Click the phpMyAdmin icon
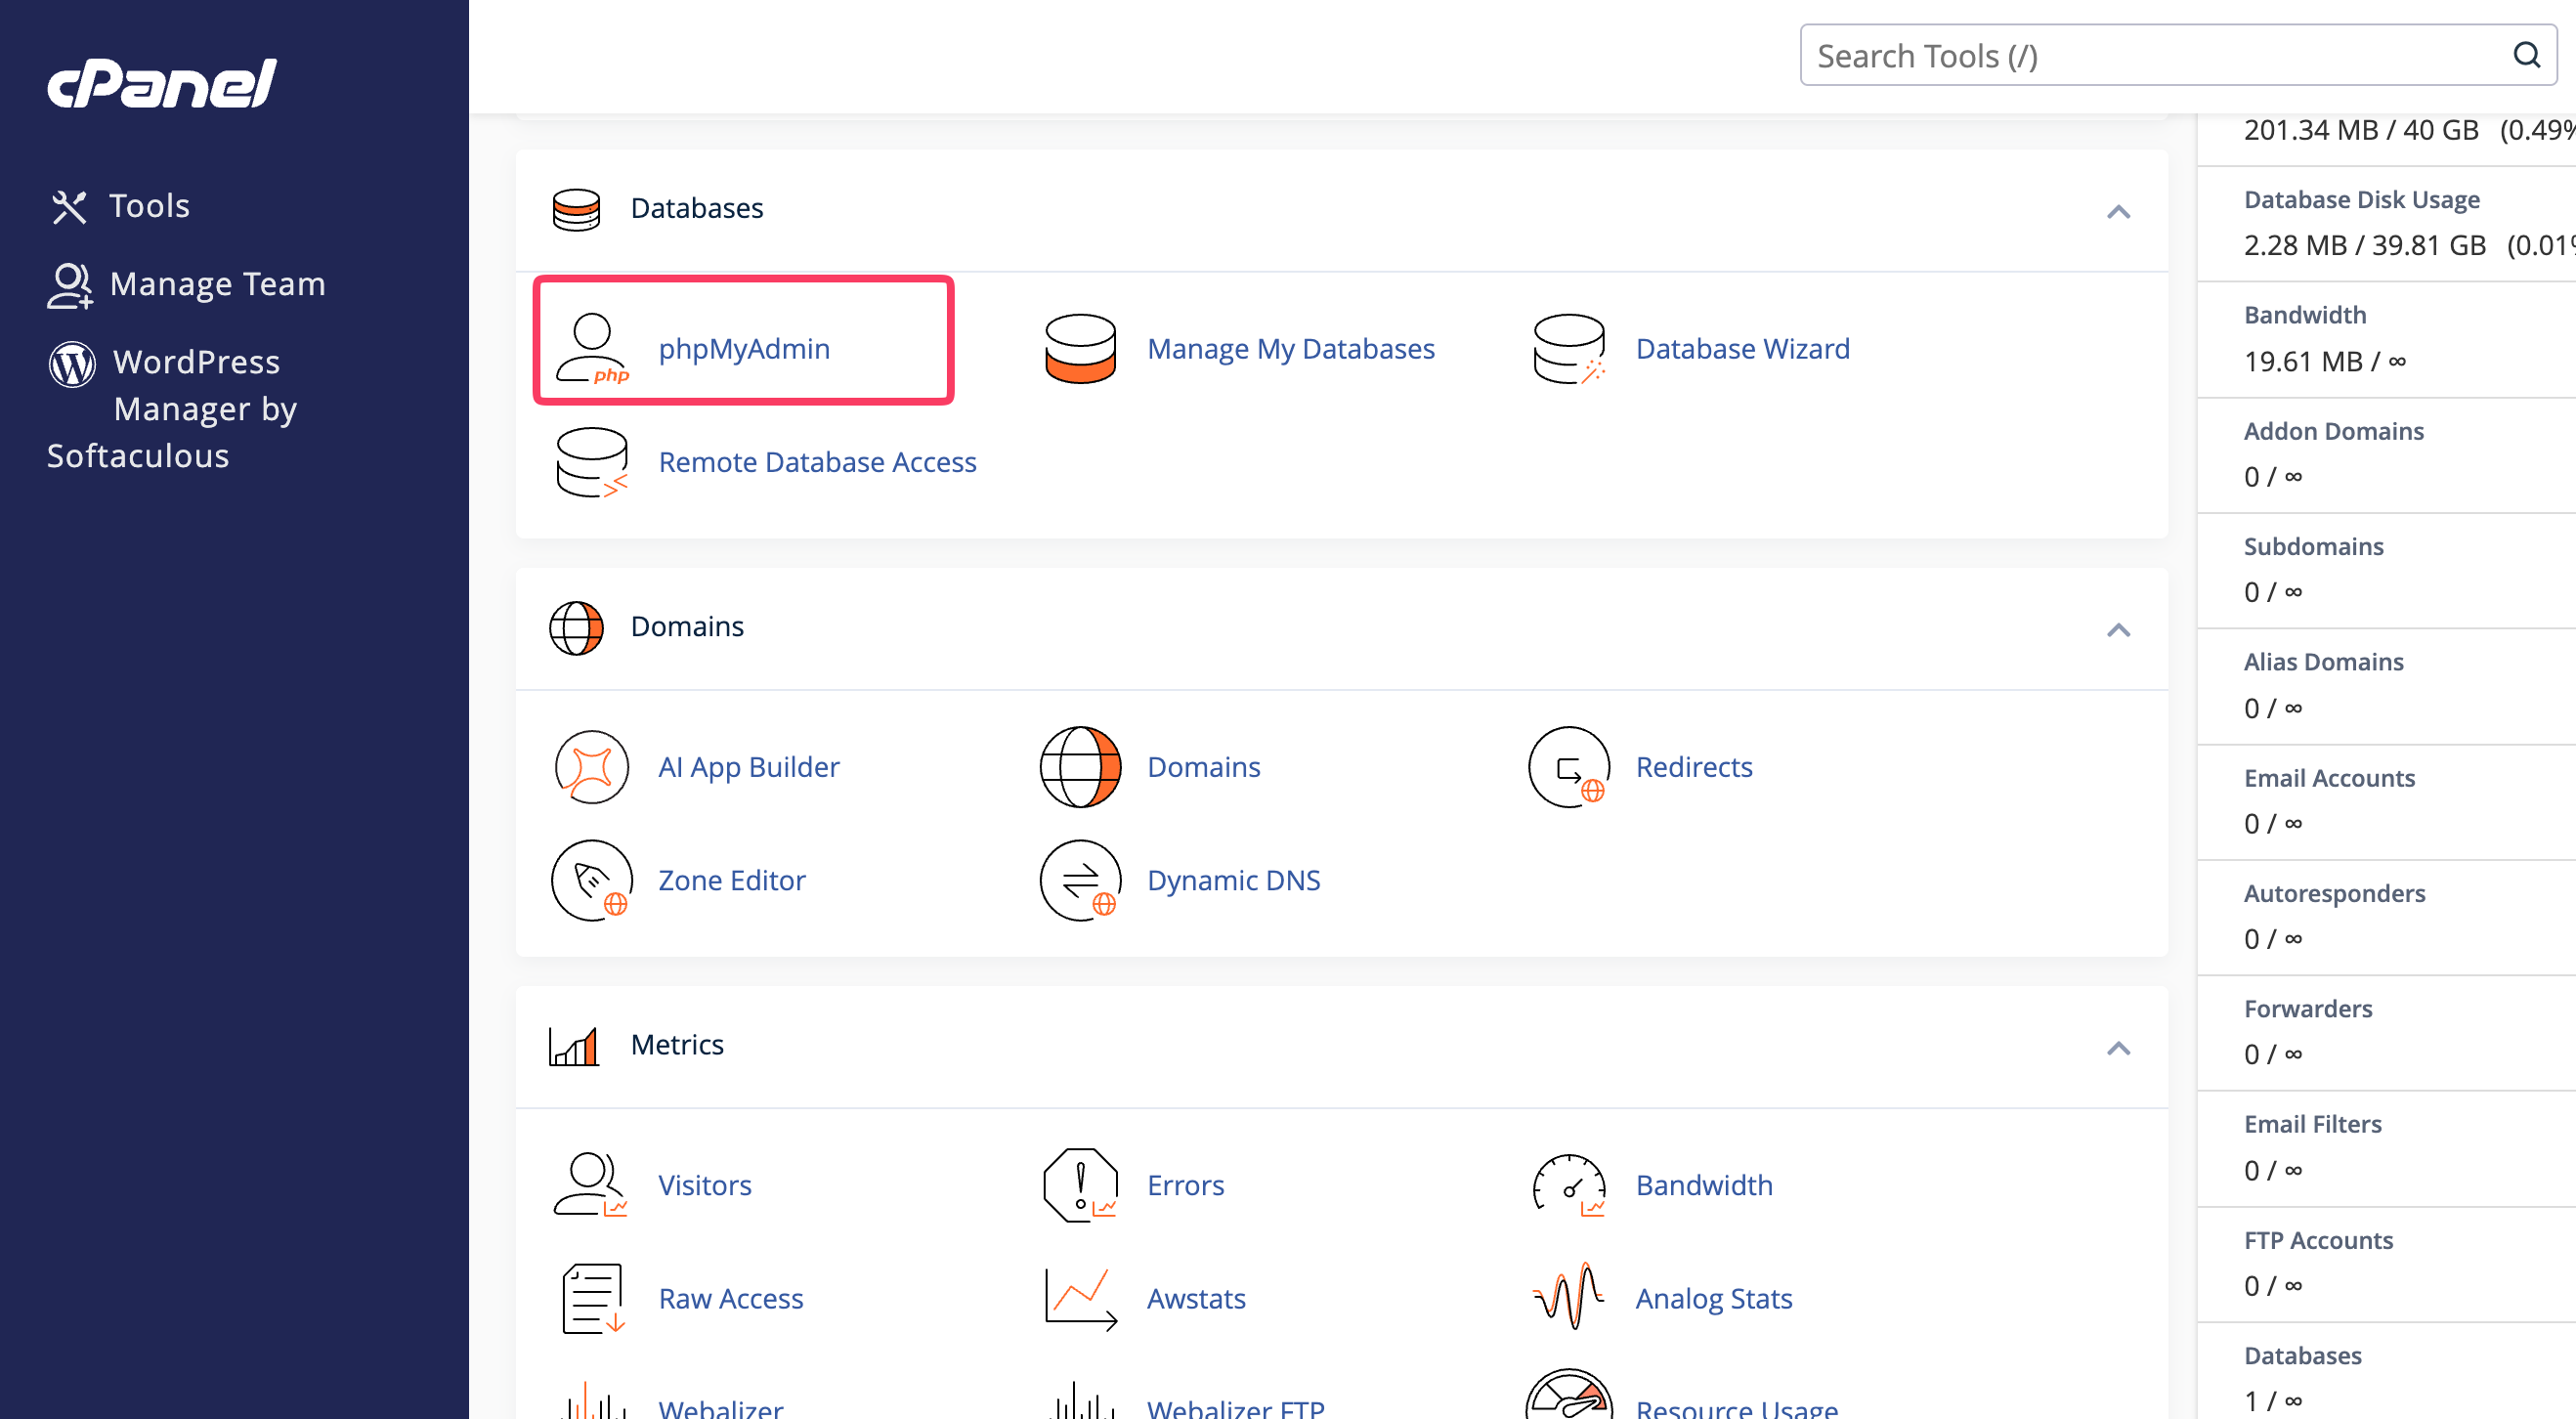 tap(592, 348)
